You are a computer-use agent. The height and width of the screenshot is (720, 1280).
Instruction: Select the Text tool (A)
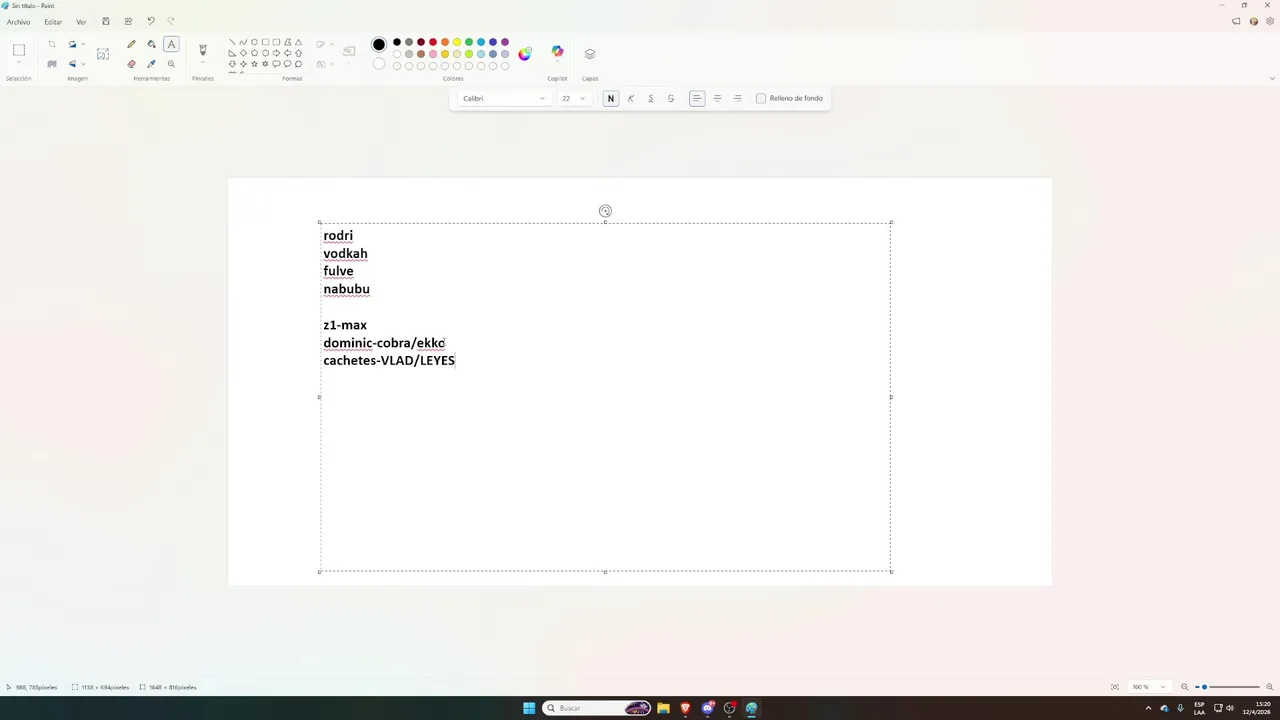pos(171,44)
